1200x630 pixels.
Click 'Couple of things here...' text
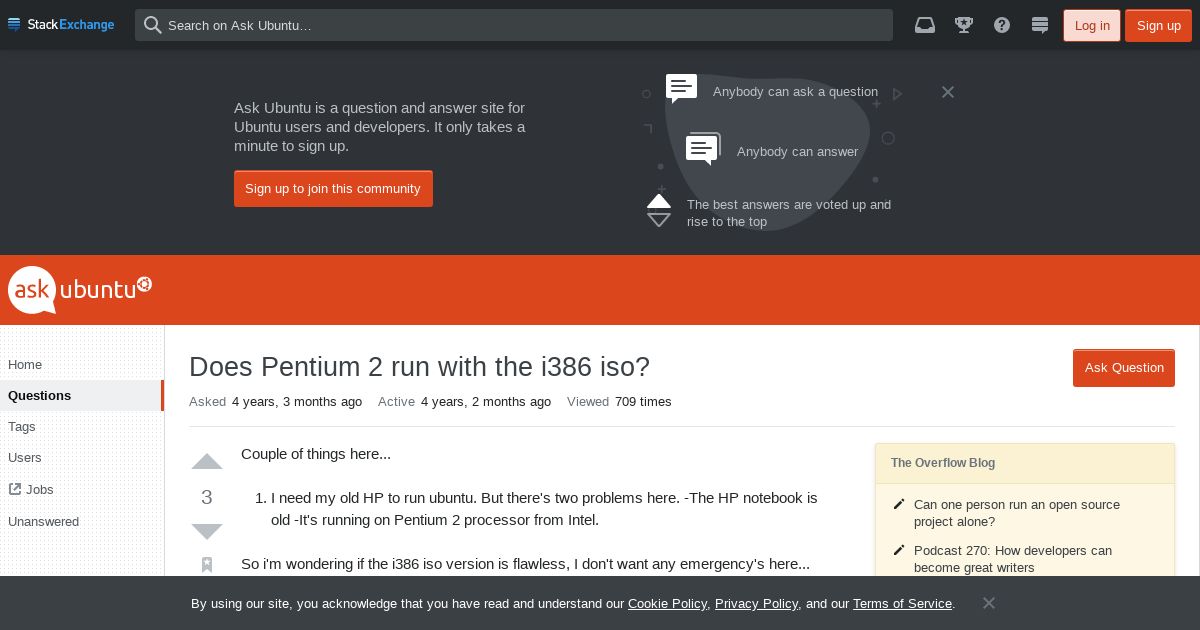click(316, 453)
